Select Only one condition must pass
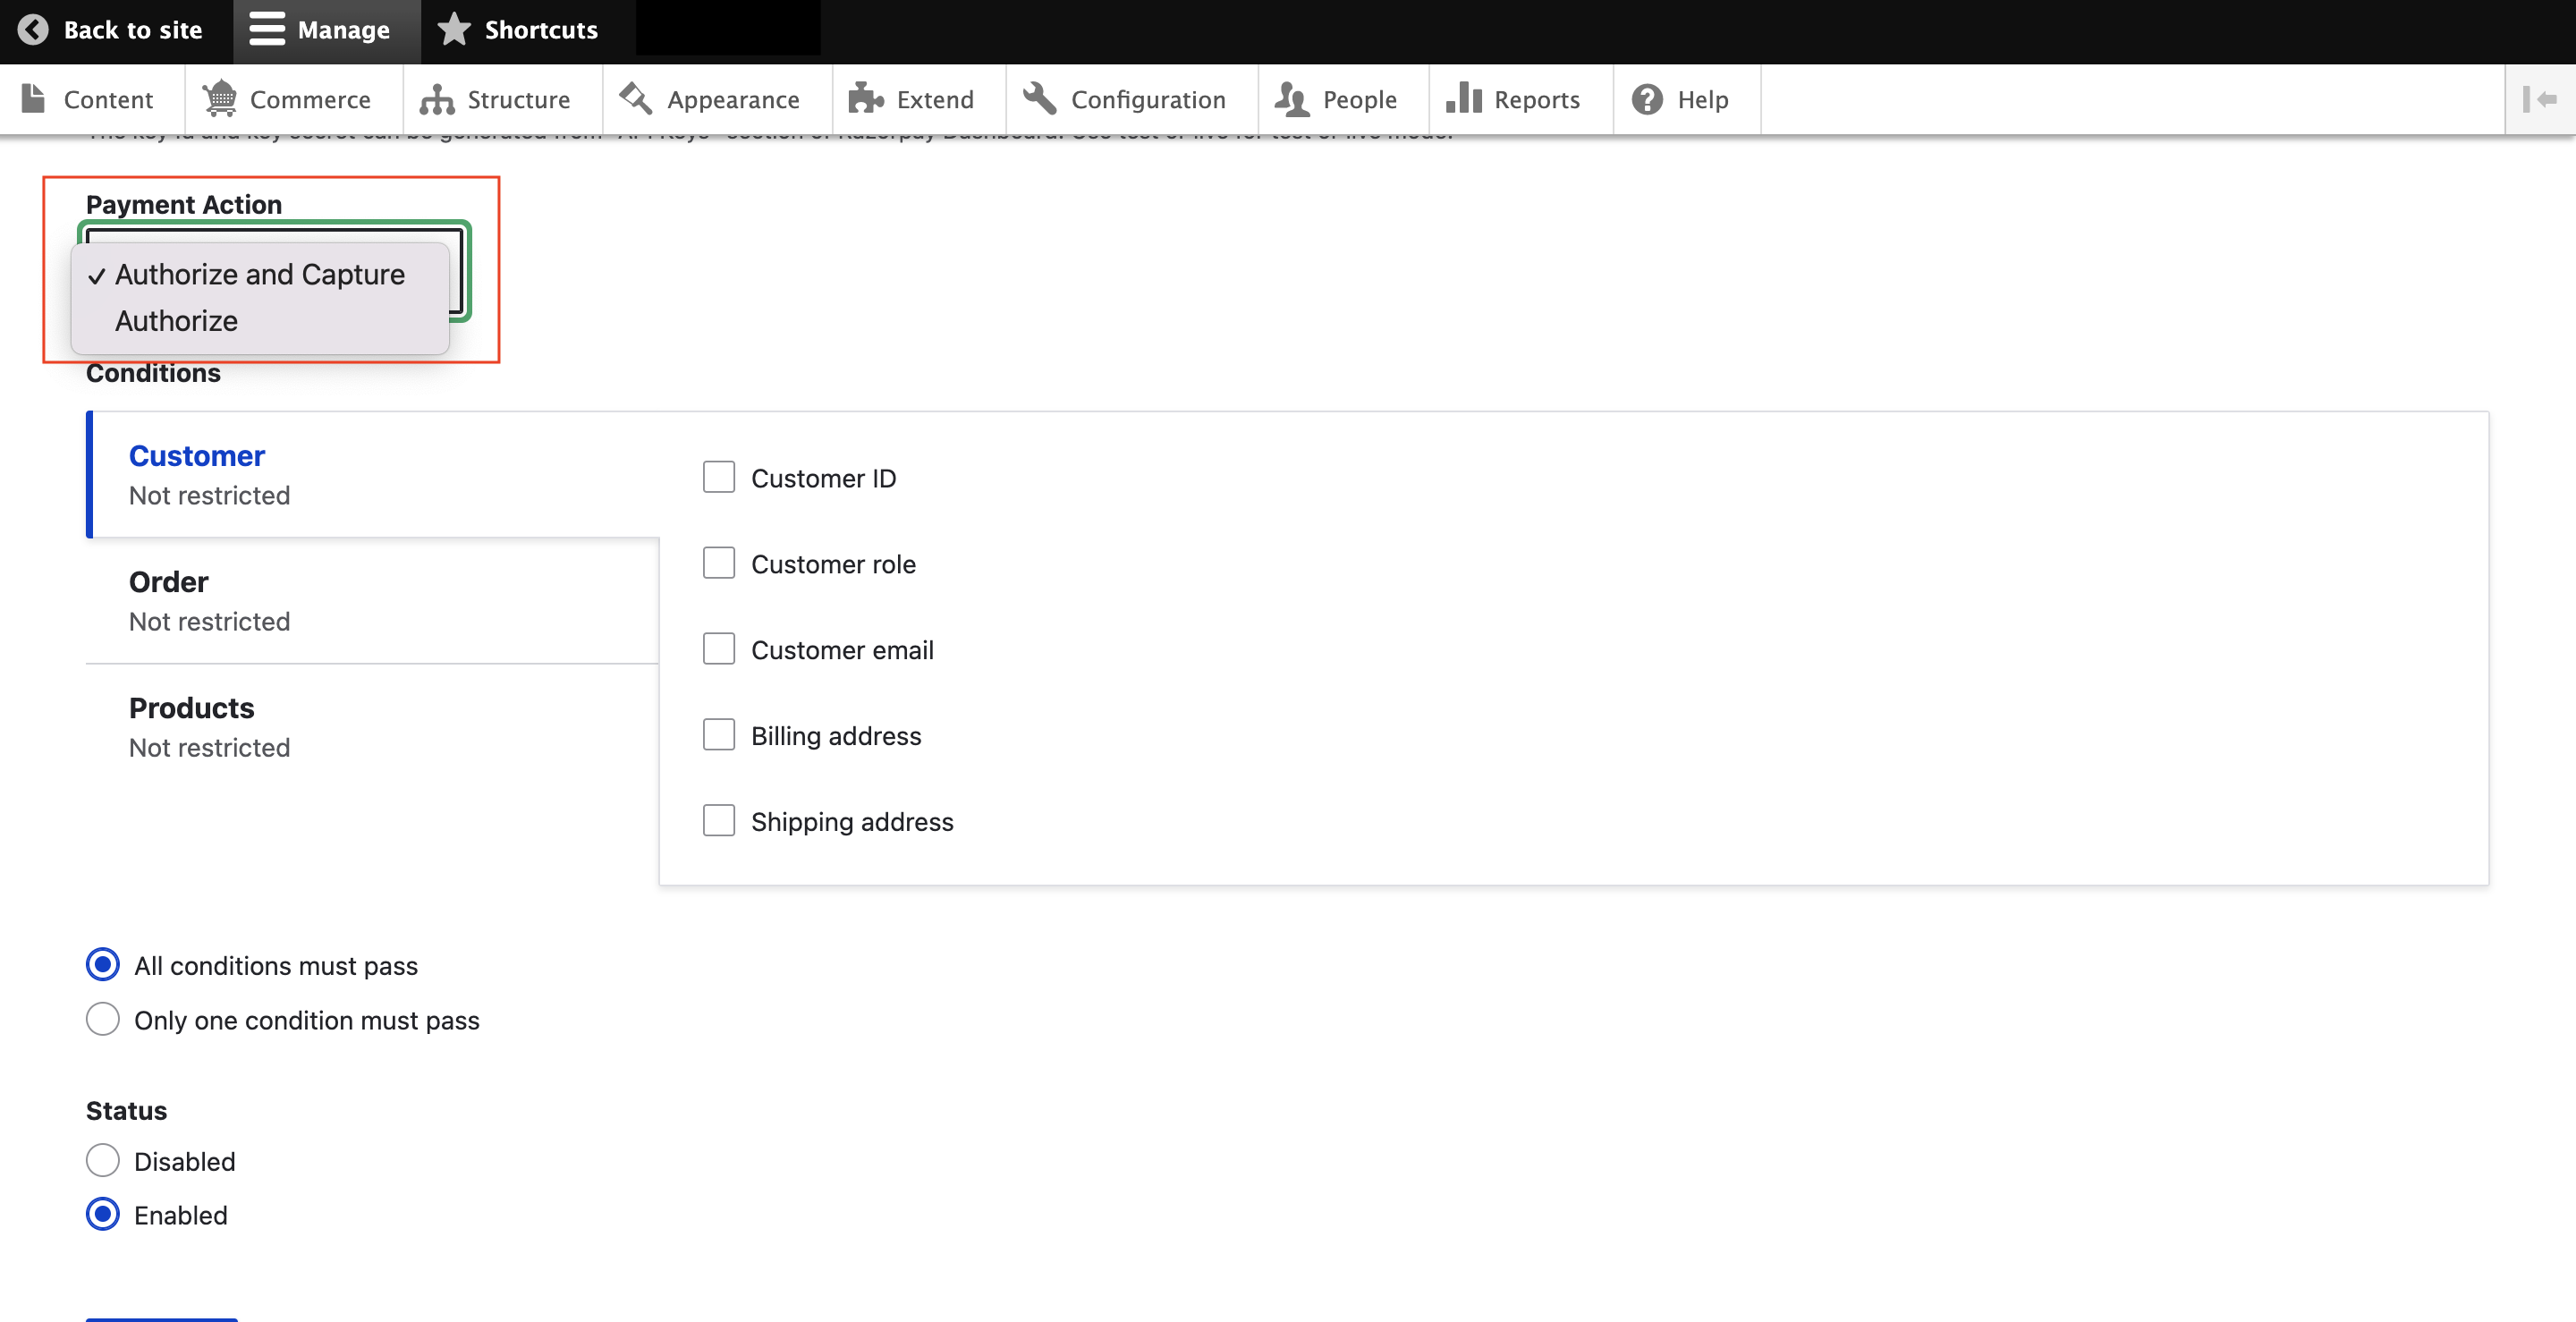 click(x=103, y=1019)
